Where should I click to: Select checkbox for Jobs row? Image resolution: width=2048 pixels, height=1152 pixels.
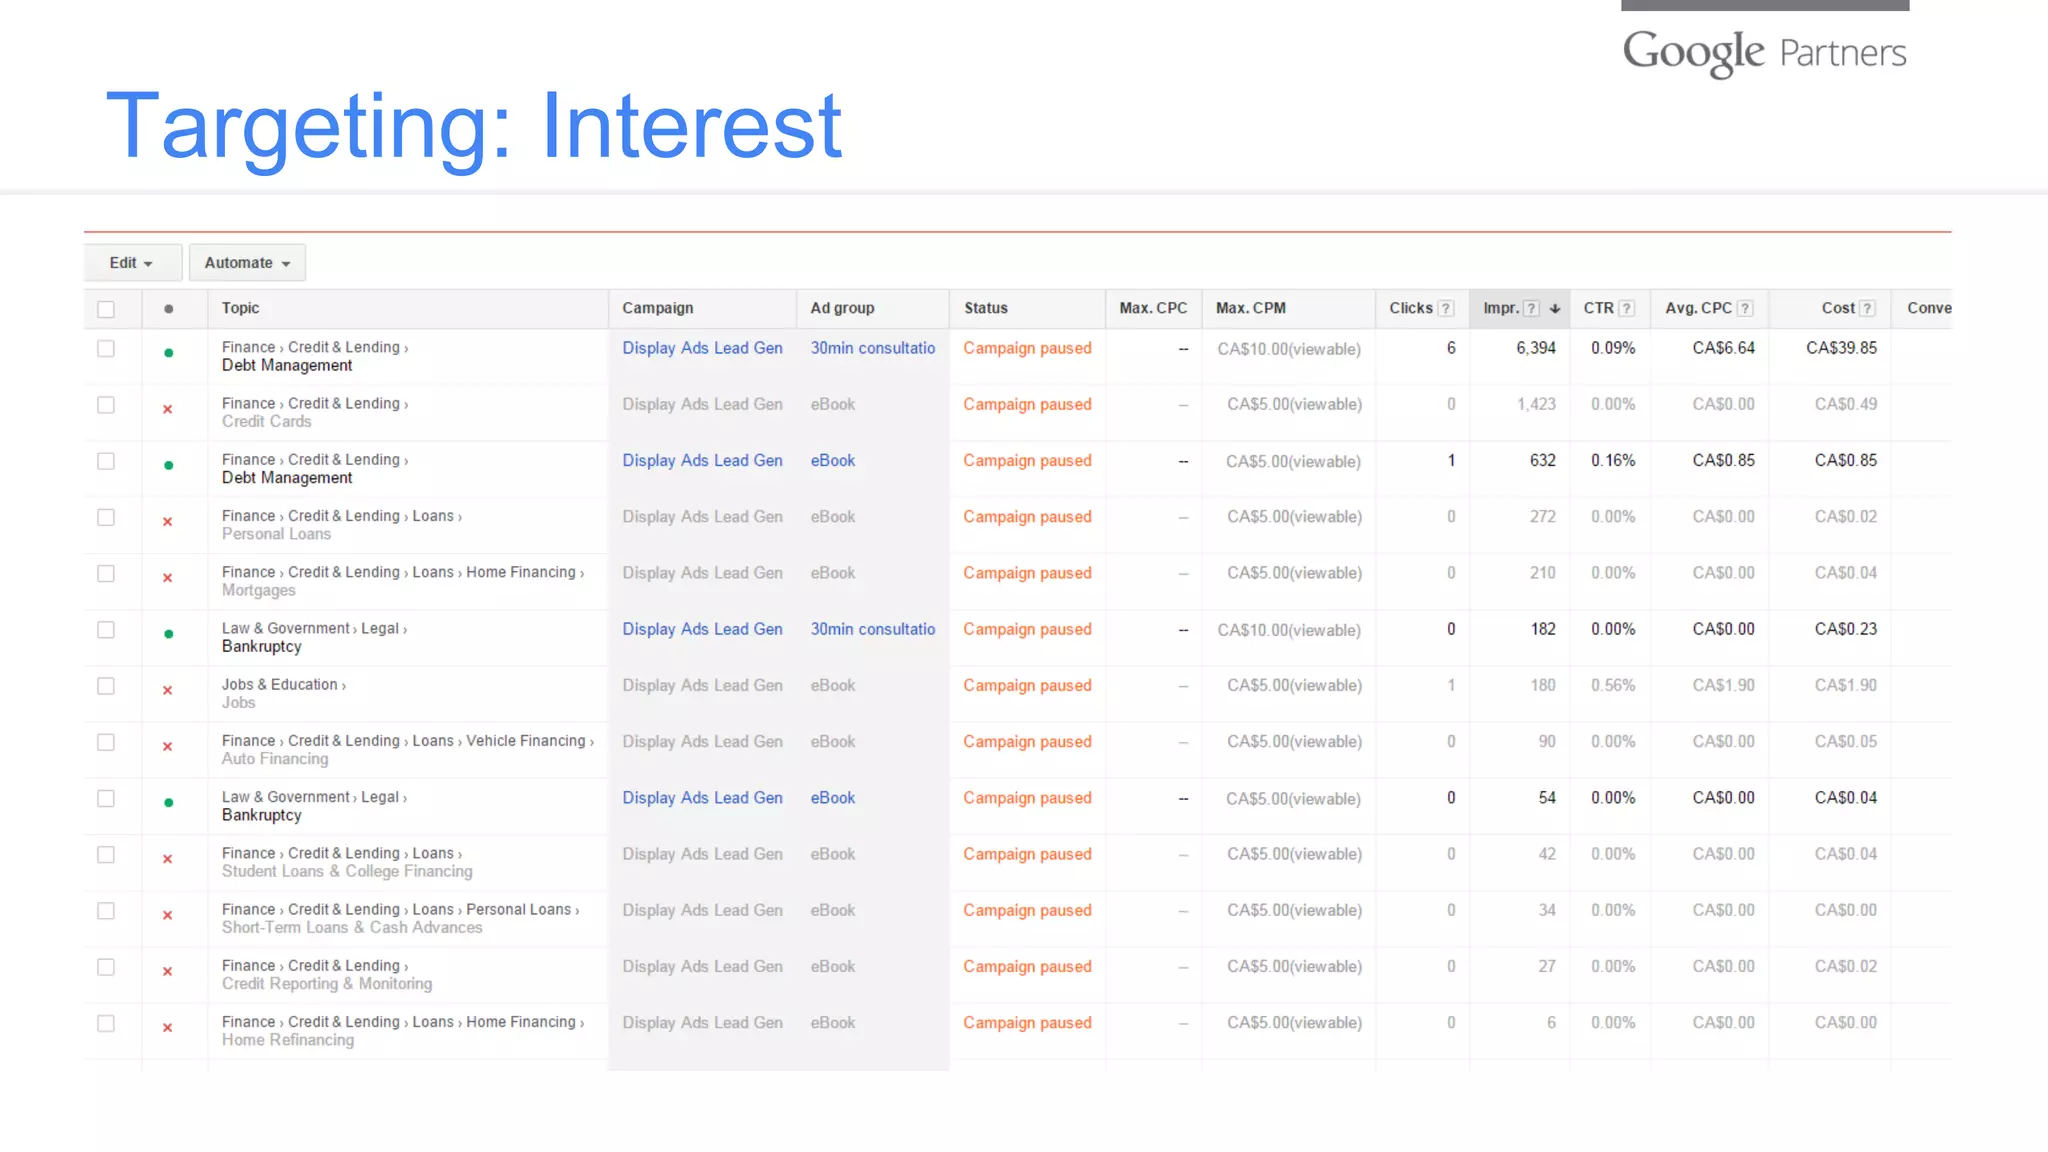click(x=106, y=686)
